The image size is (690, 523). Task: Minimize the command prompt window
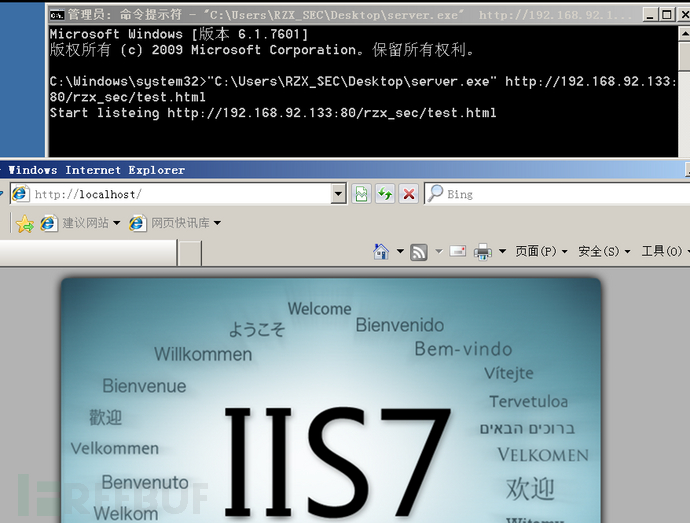tap(650, 15)
